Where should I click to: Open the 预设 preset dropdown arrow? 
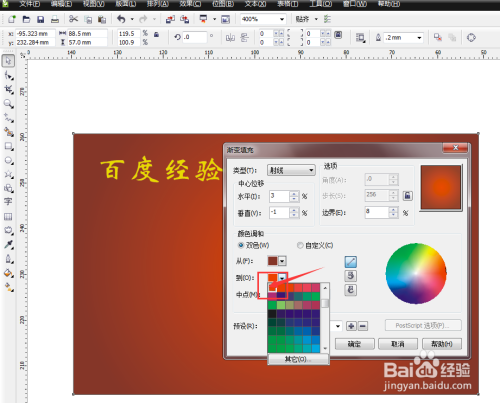pos(338,326)
